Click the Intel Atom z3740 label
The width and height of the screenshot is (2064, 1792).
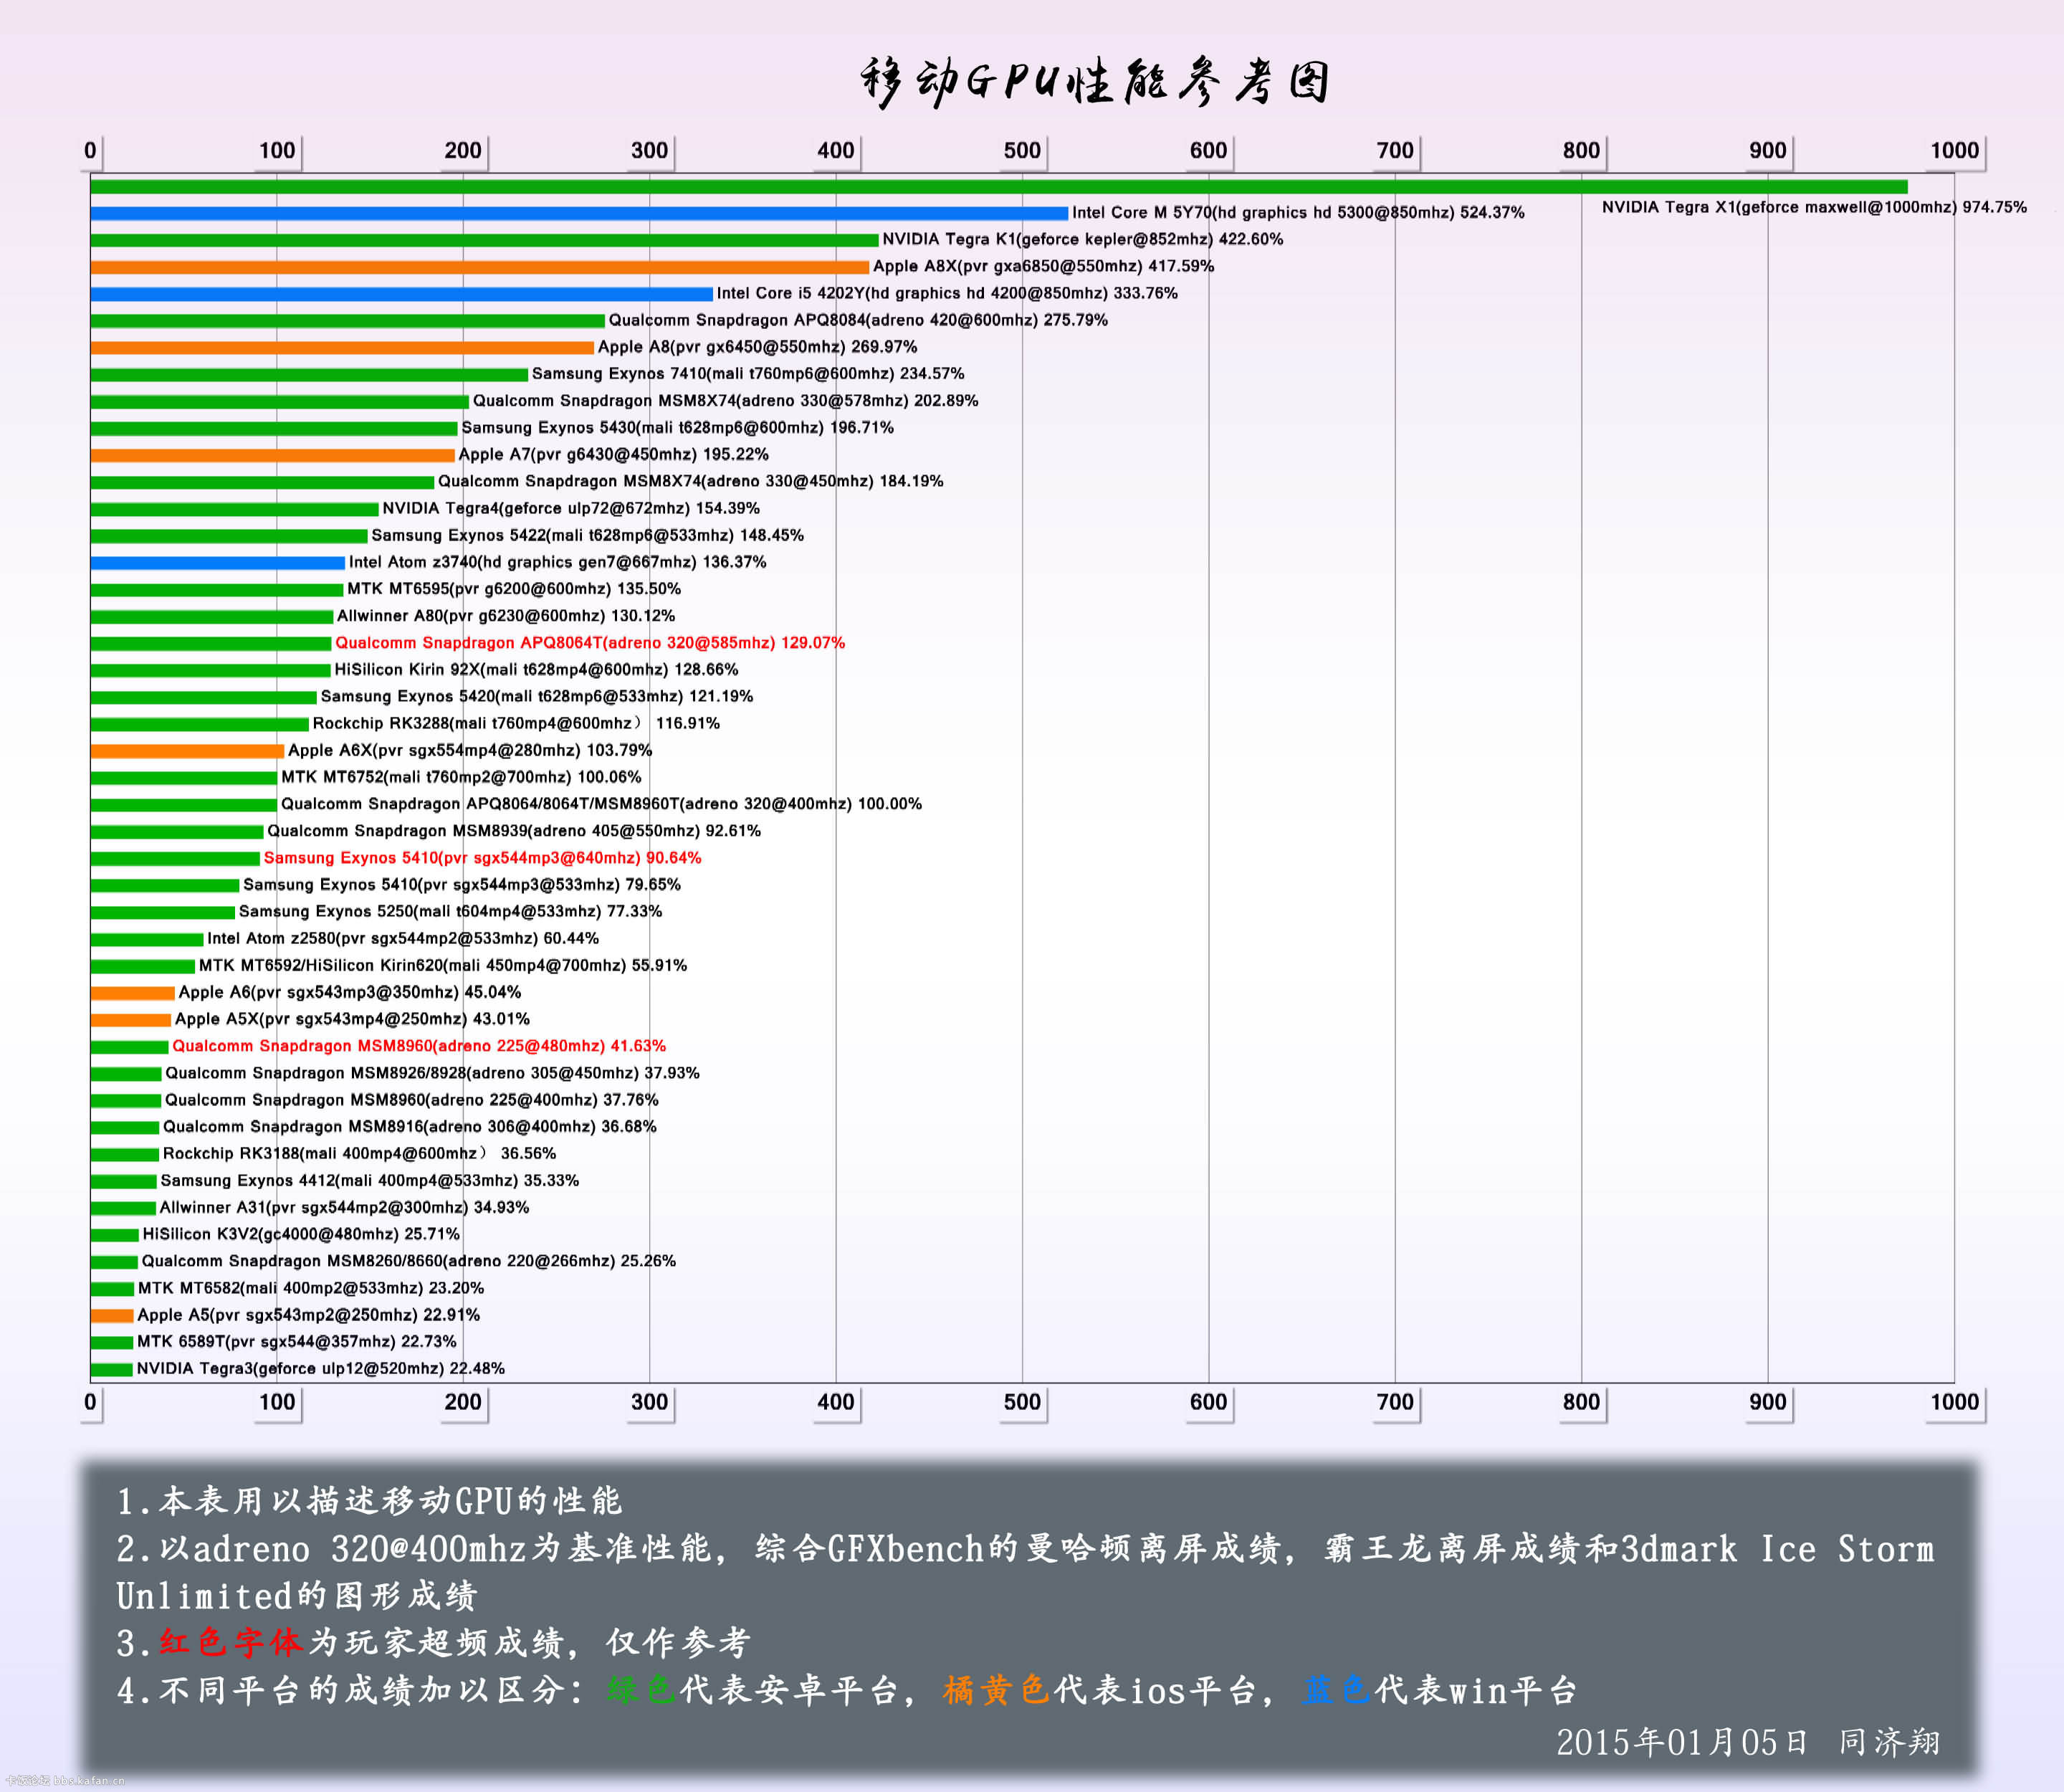(557, 562)
